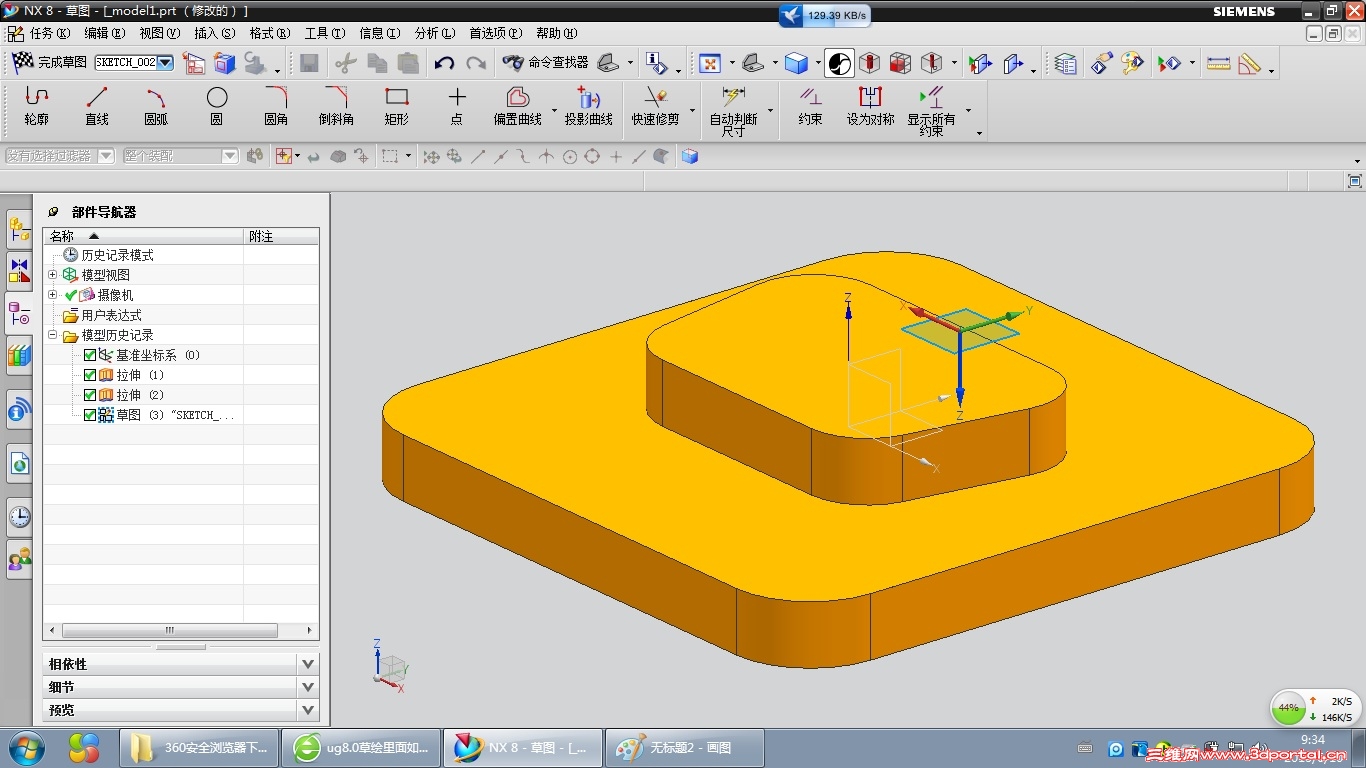
Task: Select the 圆 circle tool
Action: [x=217, y=106]
